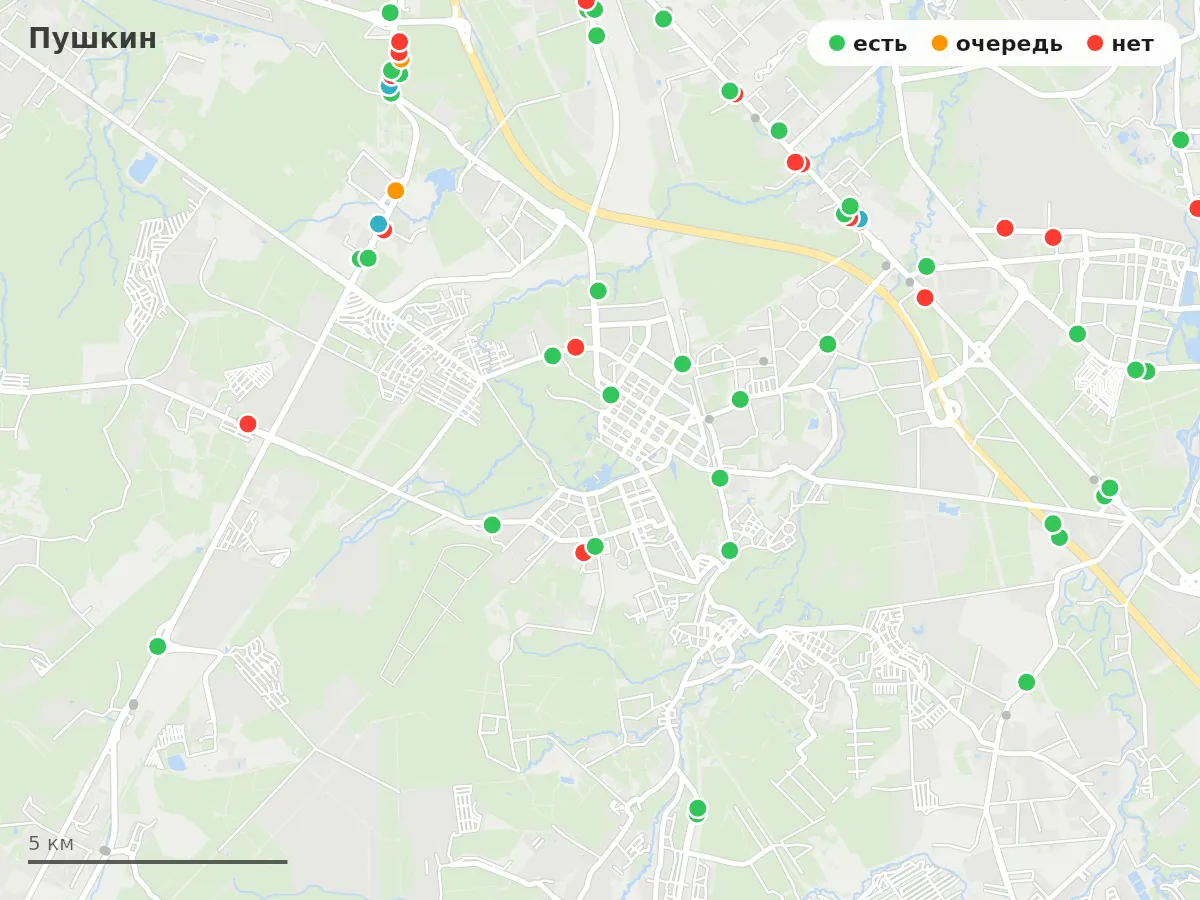Open the red marker directly below the legend's 'нет' label

coord(1053,237)
